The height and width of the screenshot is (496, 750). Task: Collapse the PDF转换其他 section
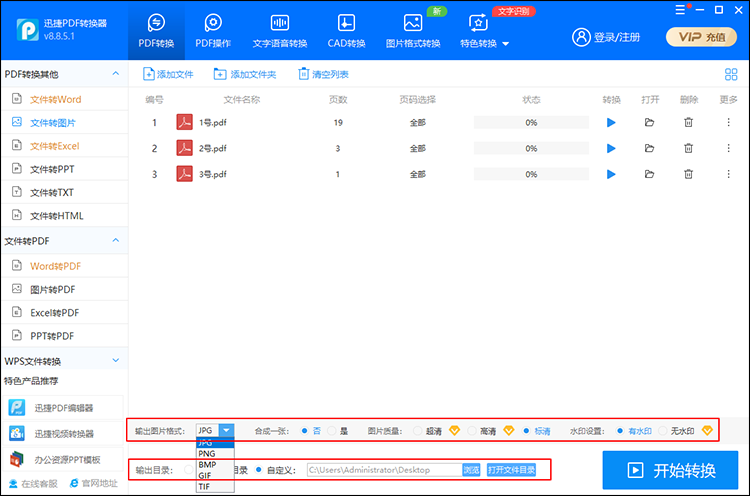(x=116, y=75)
